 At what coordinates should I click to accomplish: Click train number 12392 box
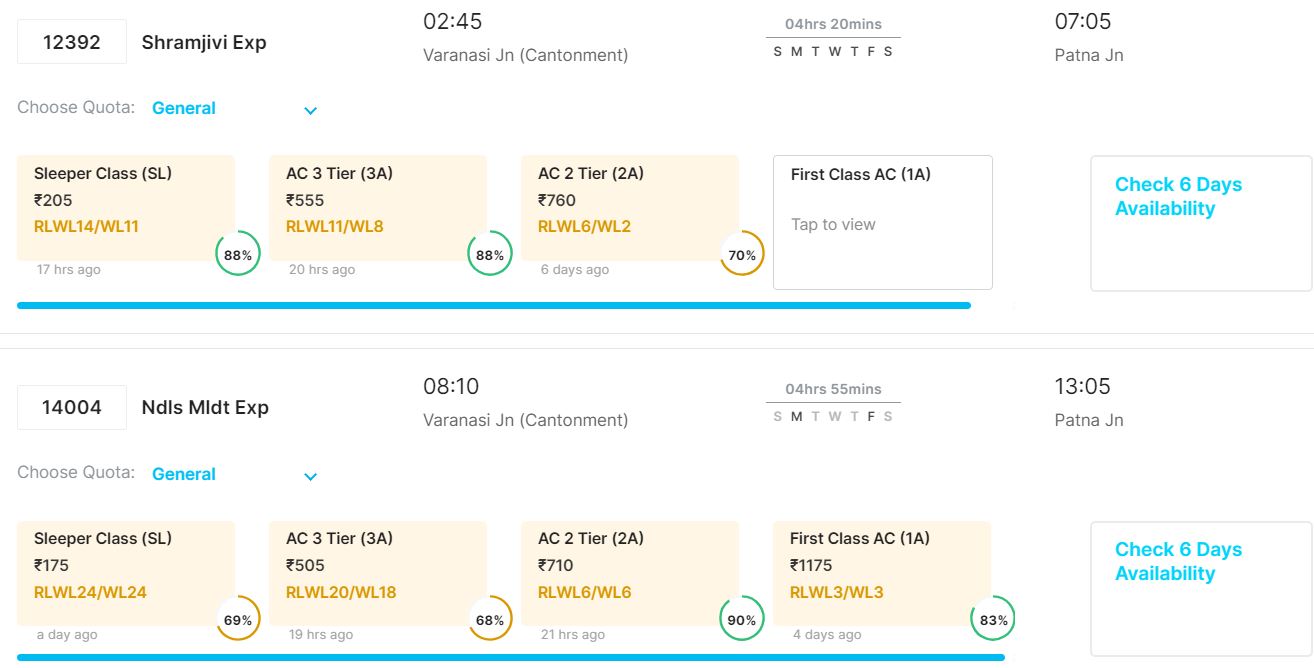pyautogui.click(x=72, y=42)
